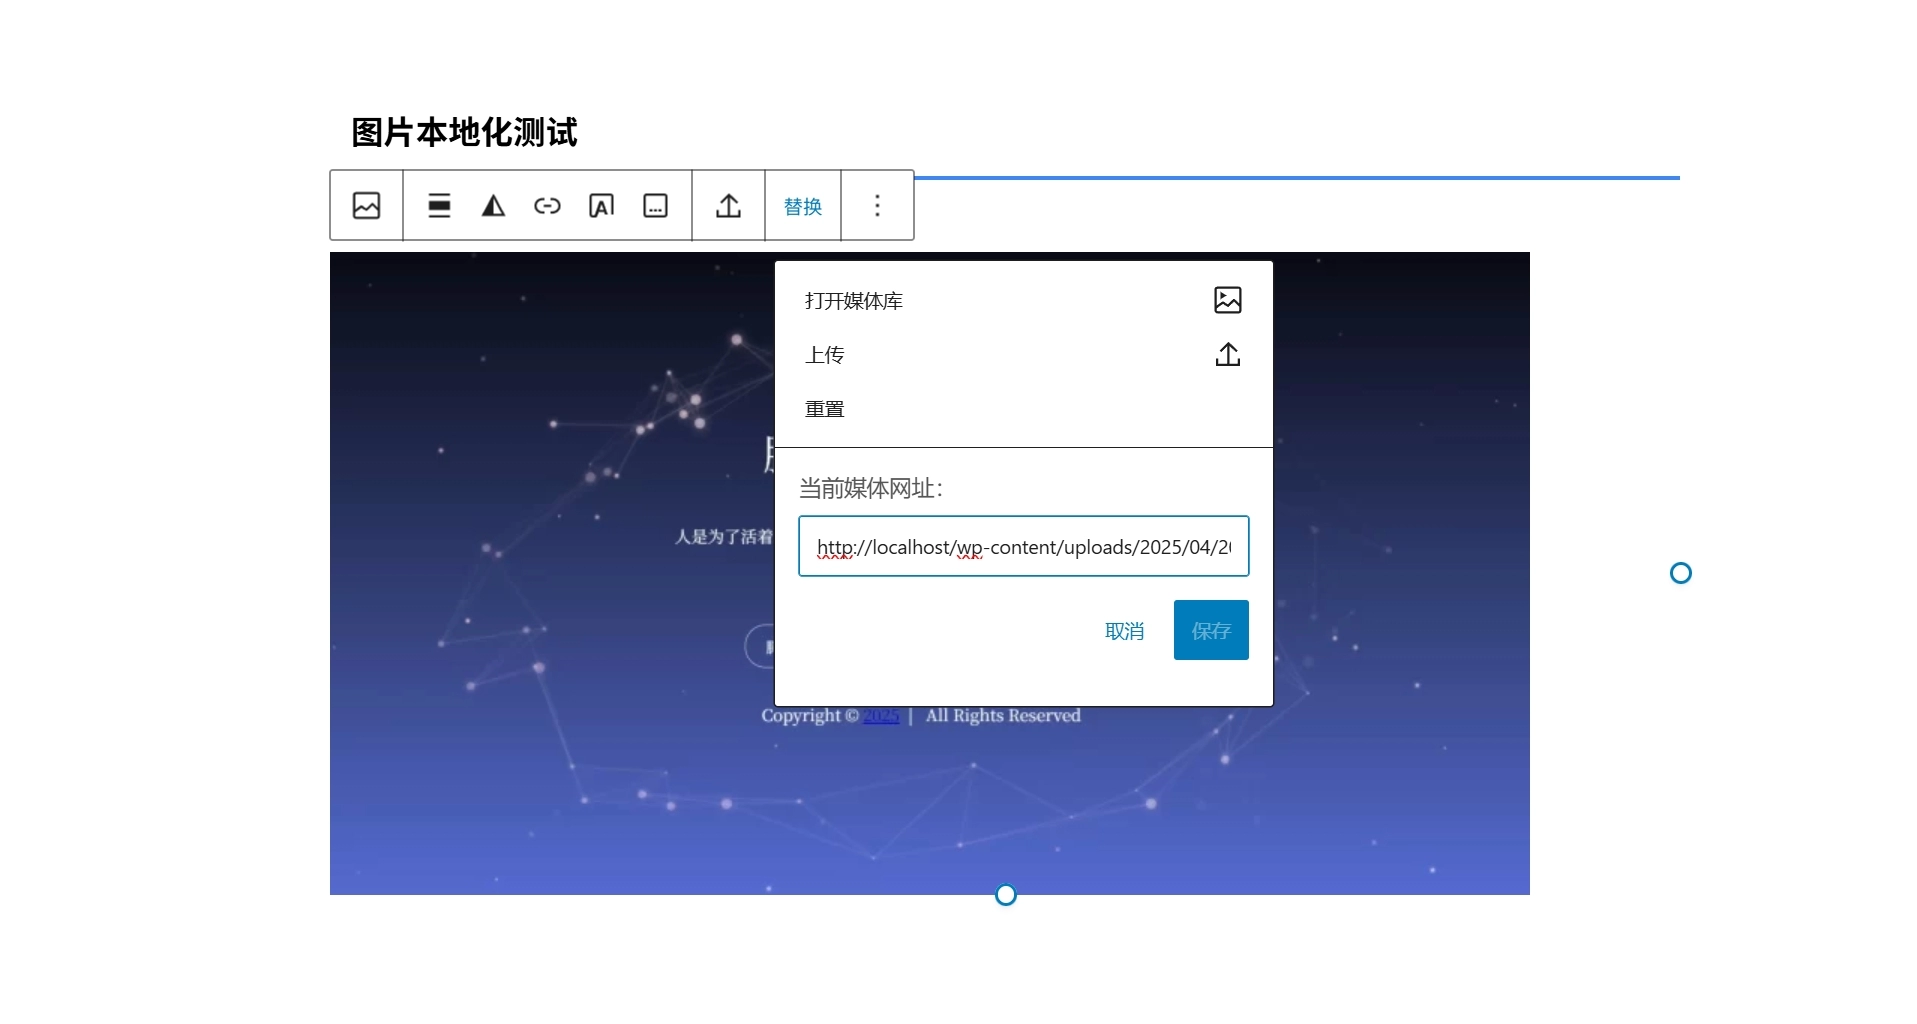The width and height of the screenshot is (1917, 1024).
Task: Click the upload icon in the toolbar
Action: [728, 205]
